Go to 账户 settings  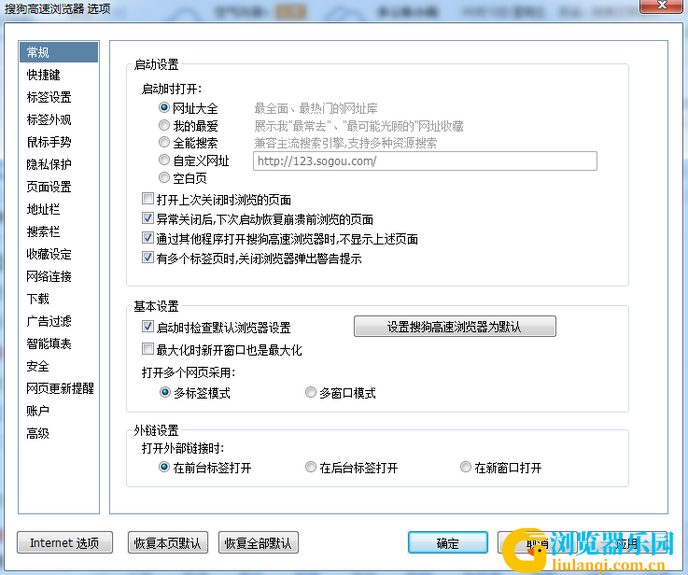(38, 411)
